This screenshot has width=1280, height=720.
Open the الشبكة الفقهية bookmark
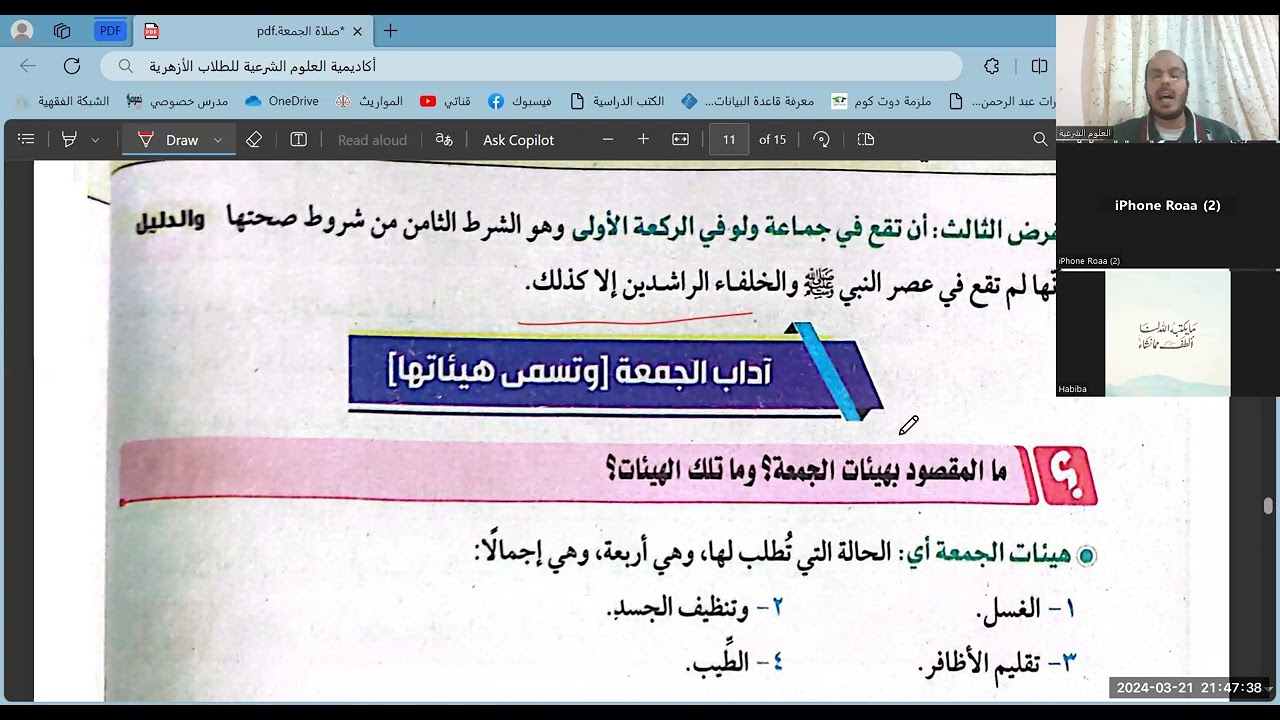(x=62, y=101)
